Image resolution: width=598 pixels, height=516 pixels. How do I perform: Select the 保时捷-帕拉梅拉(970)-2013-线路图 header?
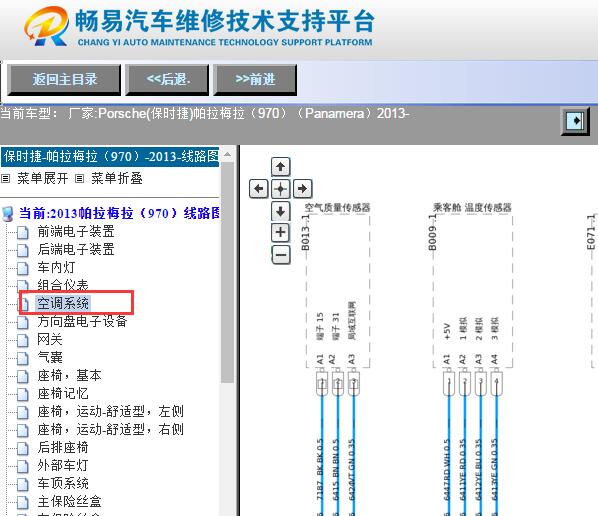[x=110, y=156]
